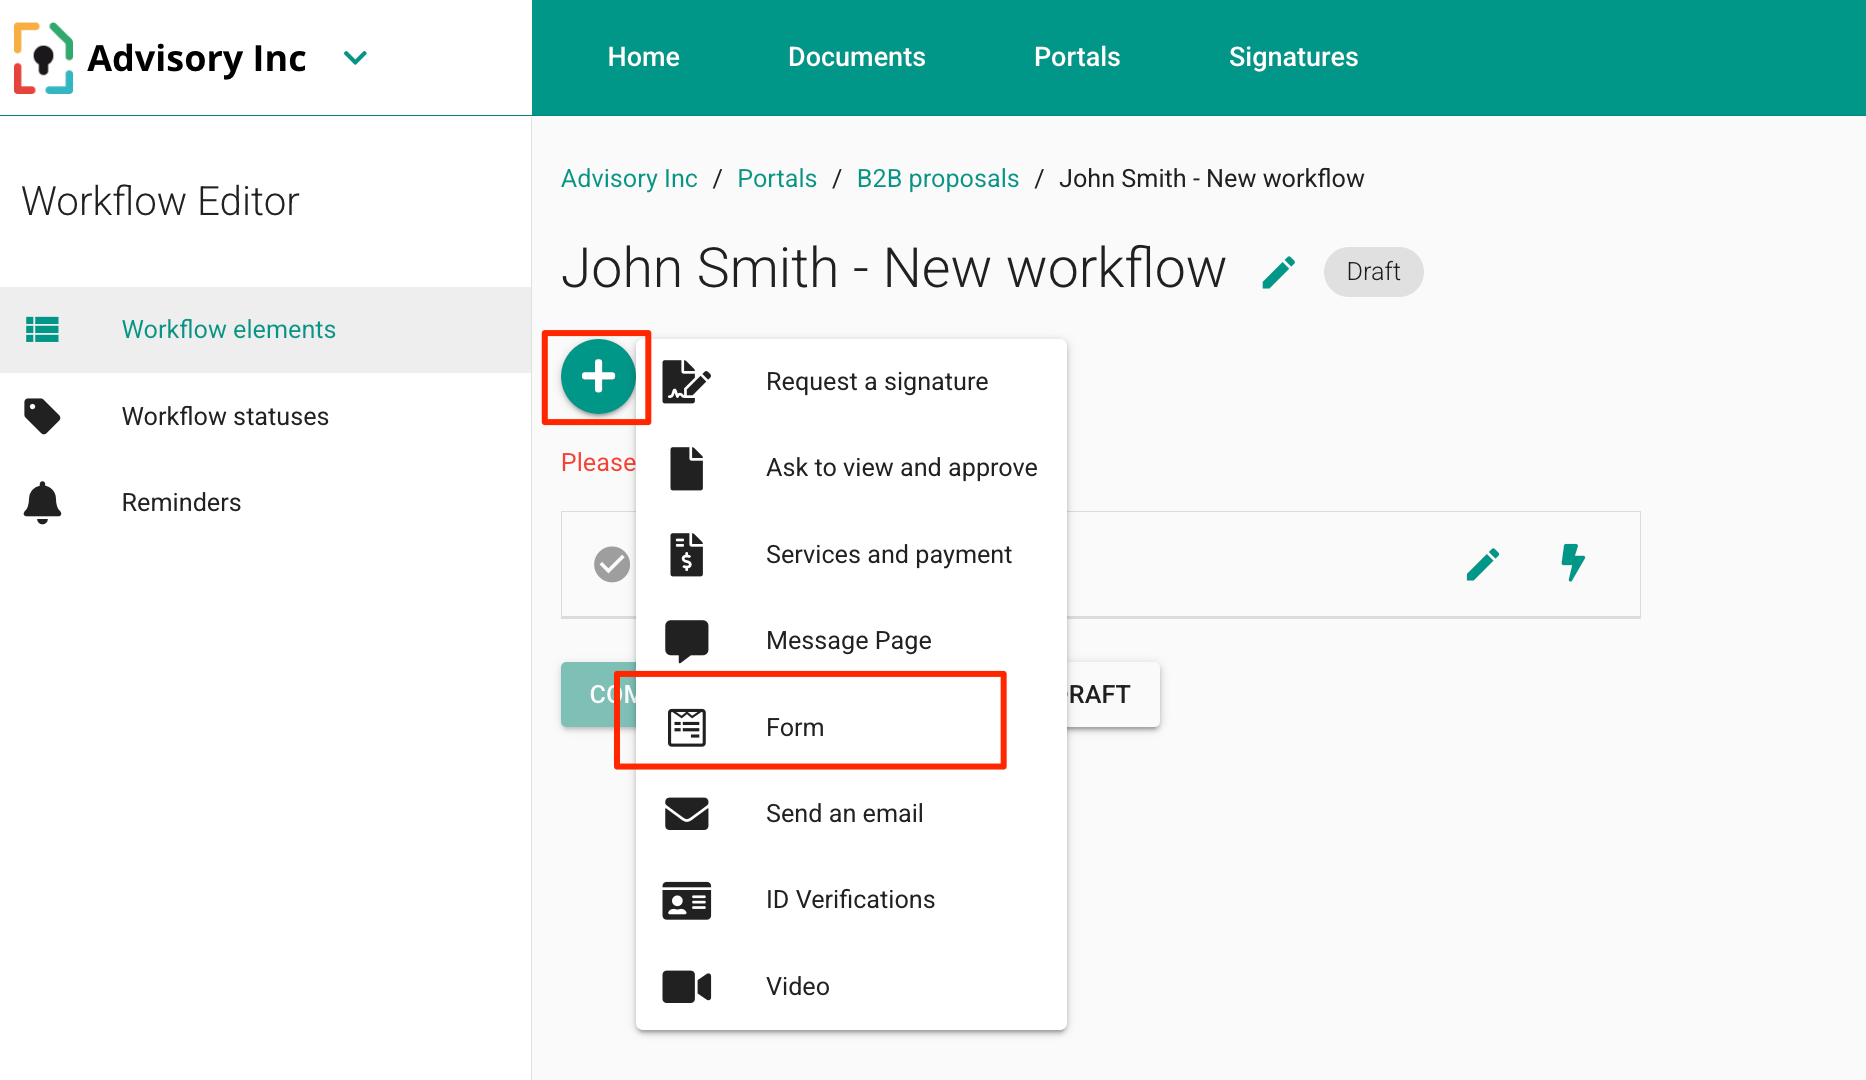Click the Portals breadcrumb link

click(776, 179)
